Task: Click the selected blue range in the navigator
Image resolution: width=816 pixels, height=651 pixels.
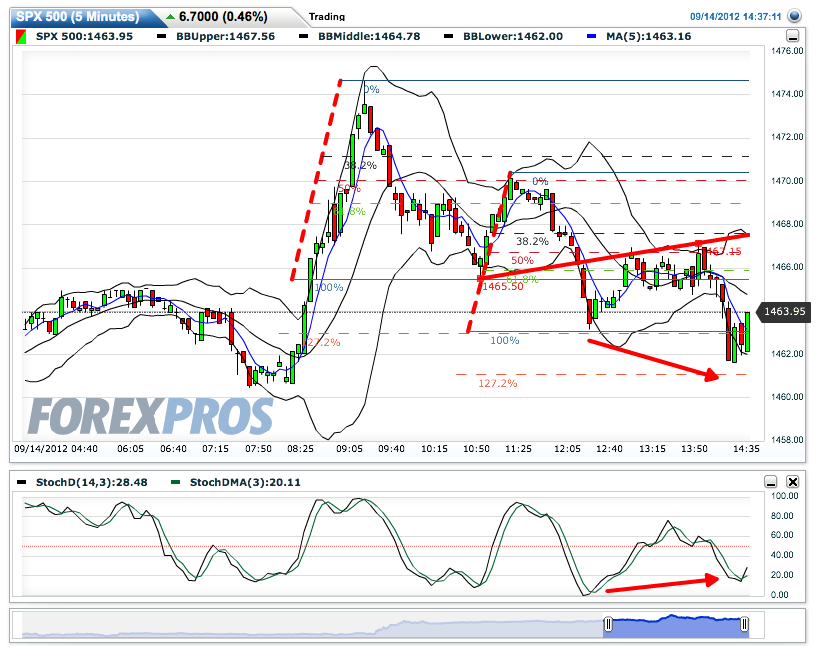Action: click(677, 627)
